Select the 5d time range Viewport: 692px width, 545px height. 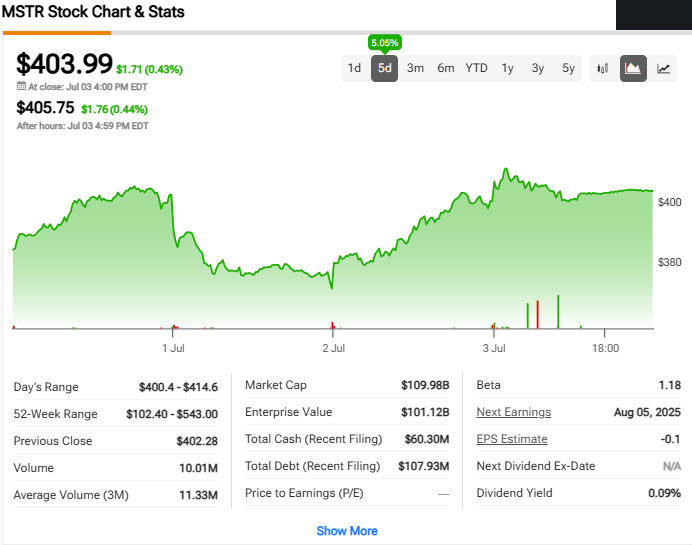coord(385,68)
